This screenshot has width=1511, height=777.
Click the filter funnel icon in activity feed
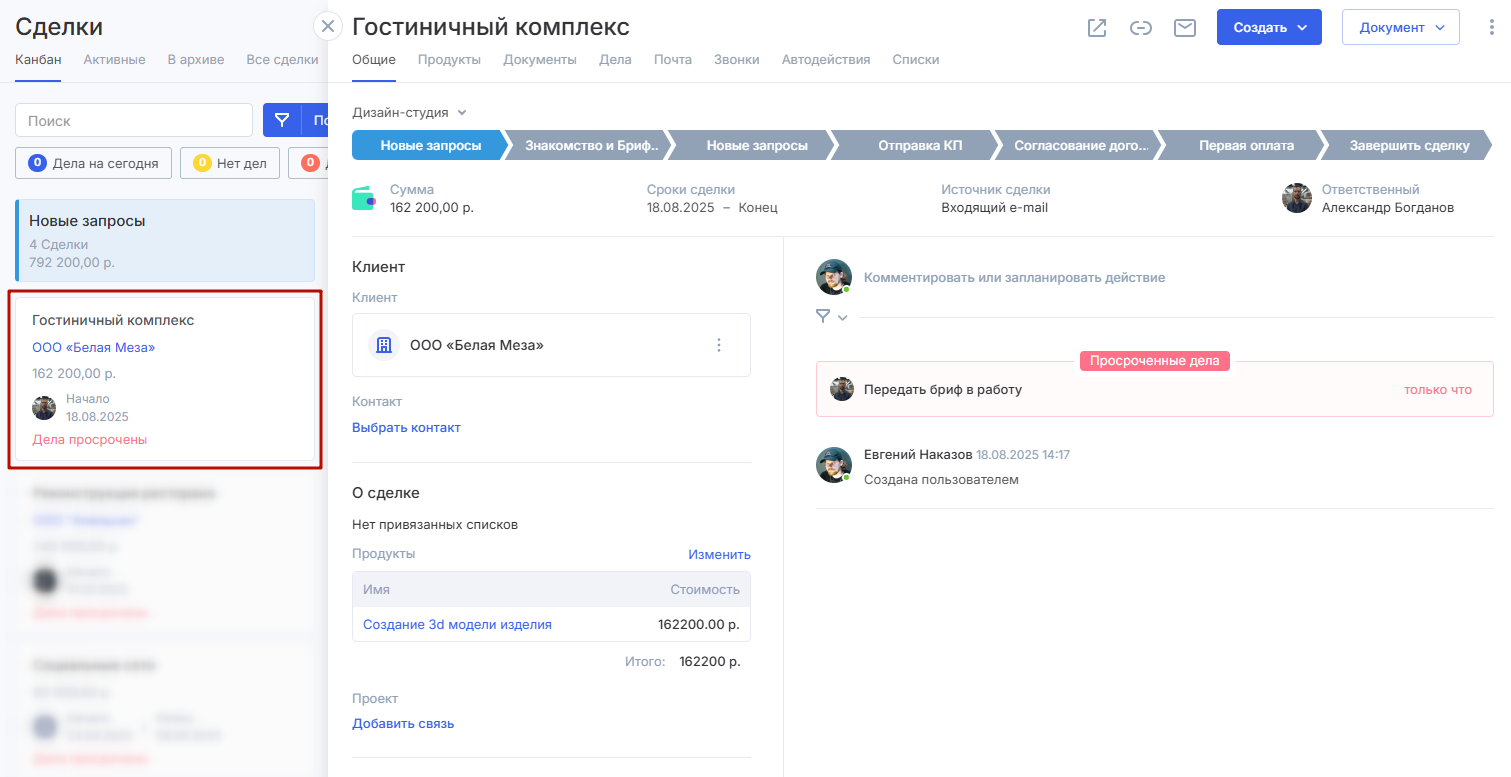823,317
